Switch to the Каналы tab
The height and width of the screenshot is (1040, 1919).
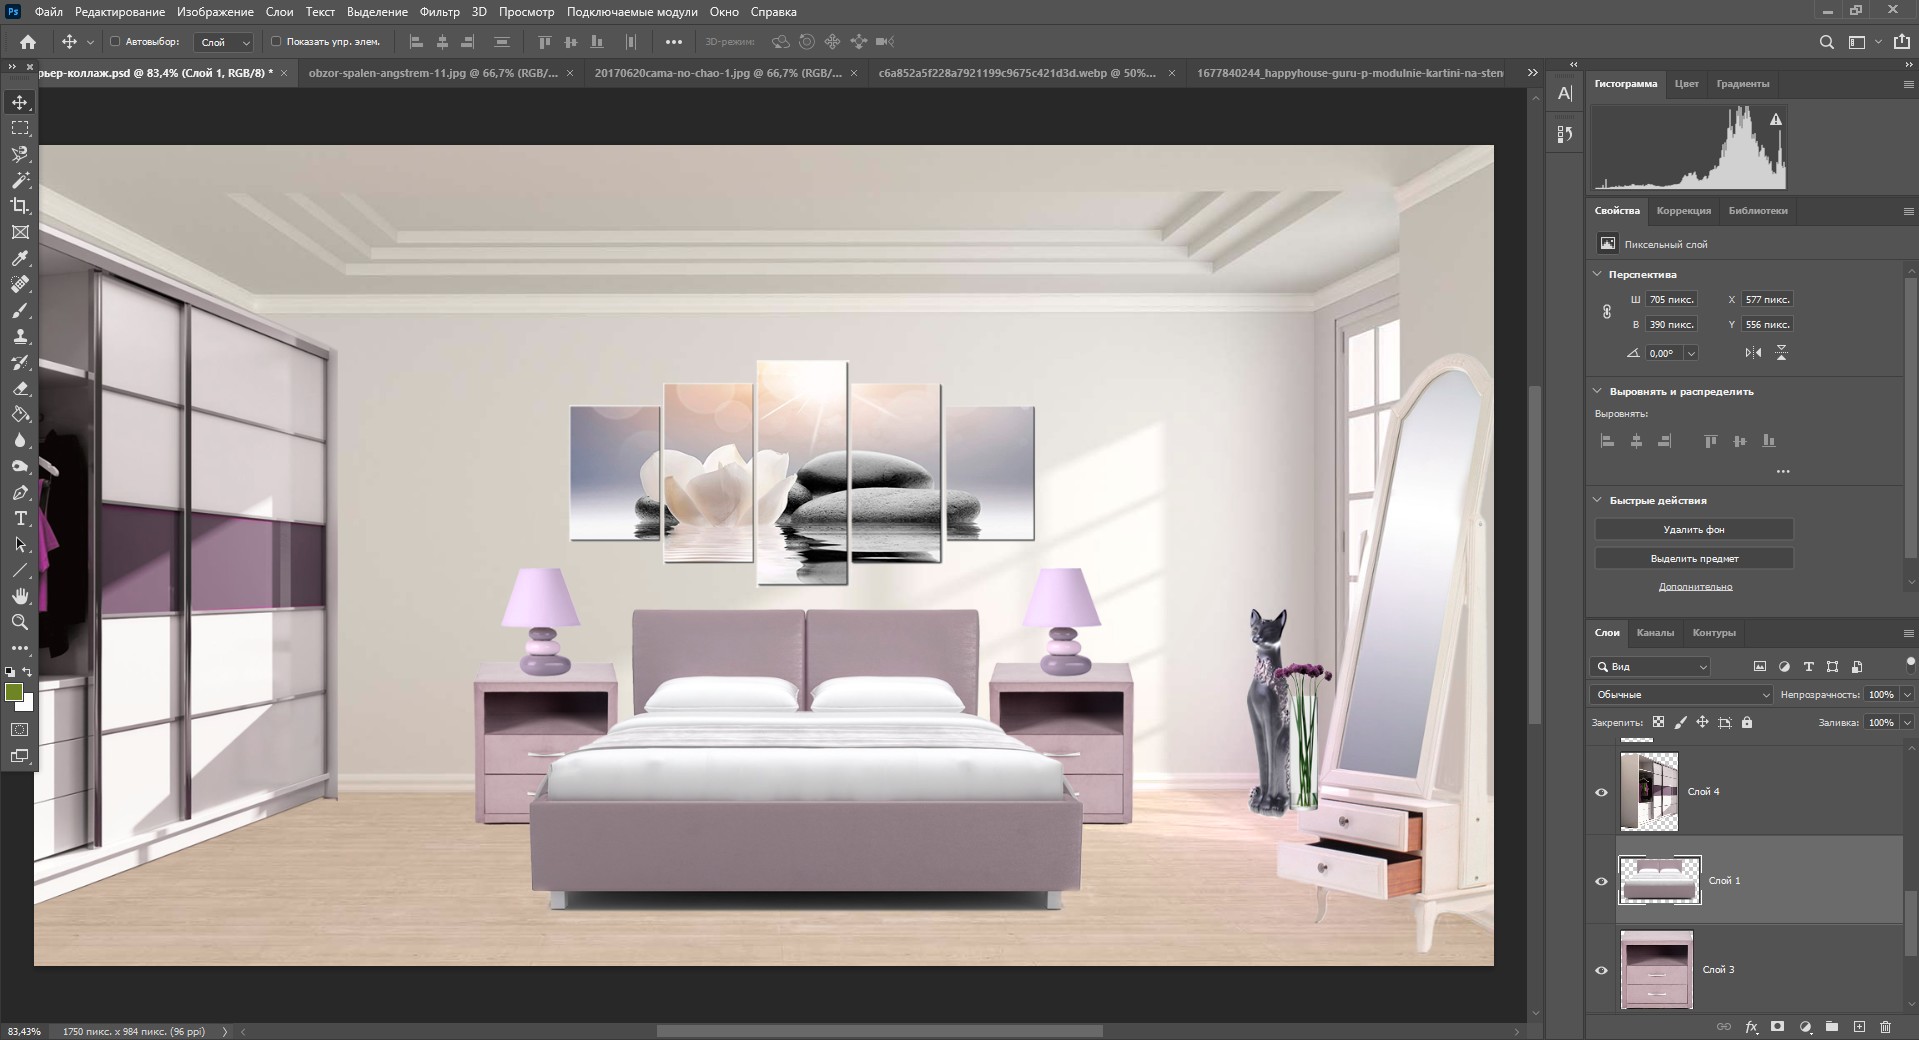(x=1655, y=632)
